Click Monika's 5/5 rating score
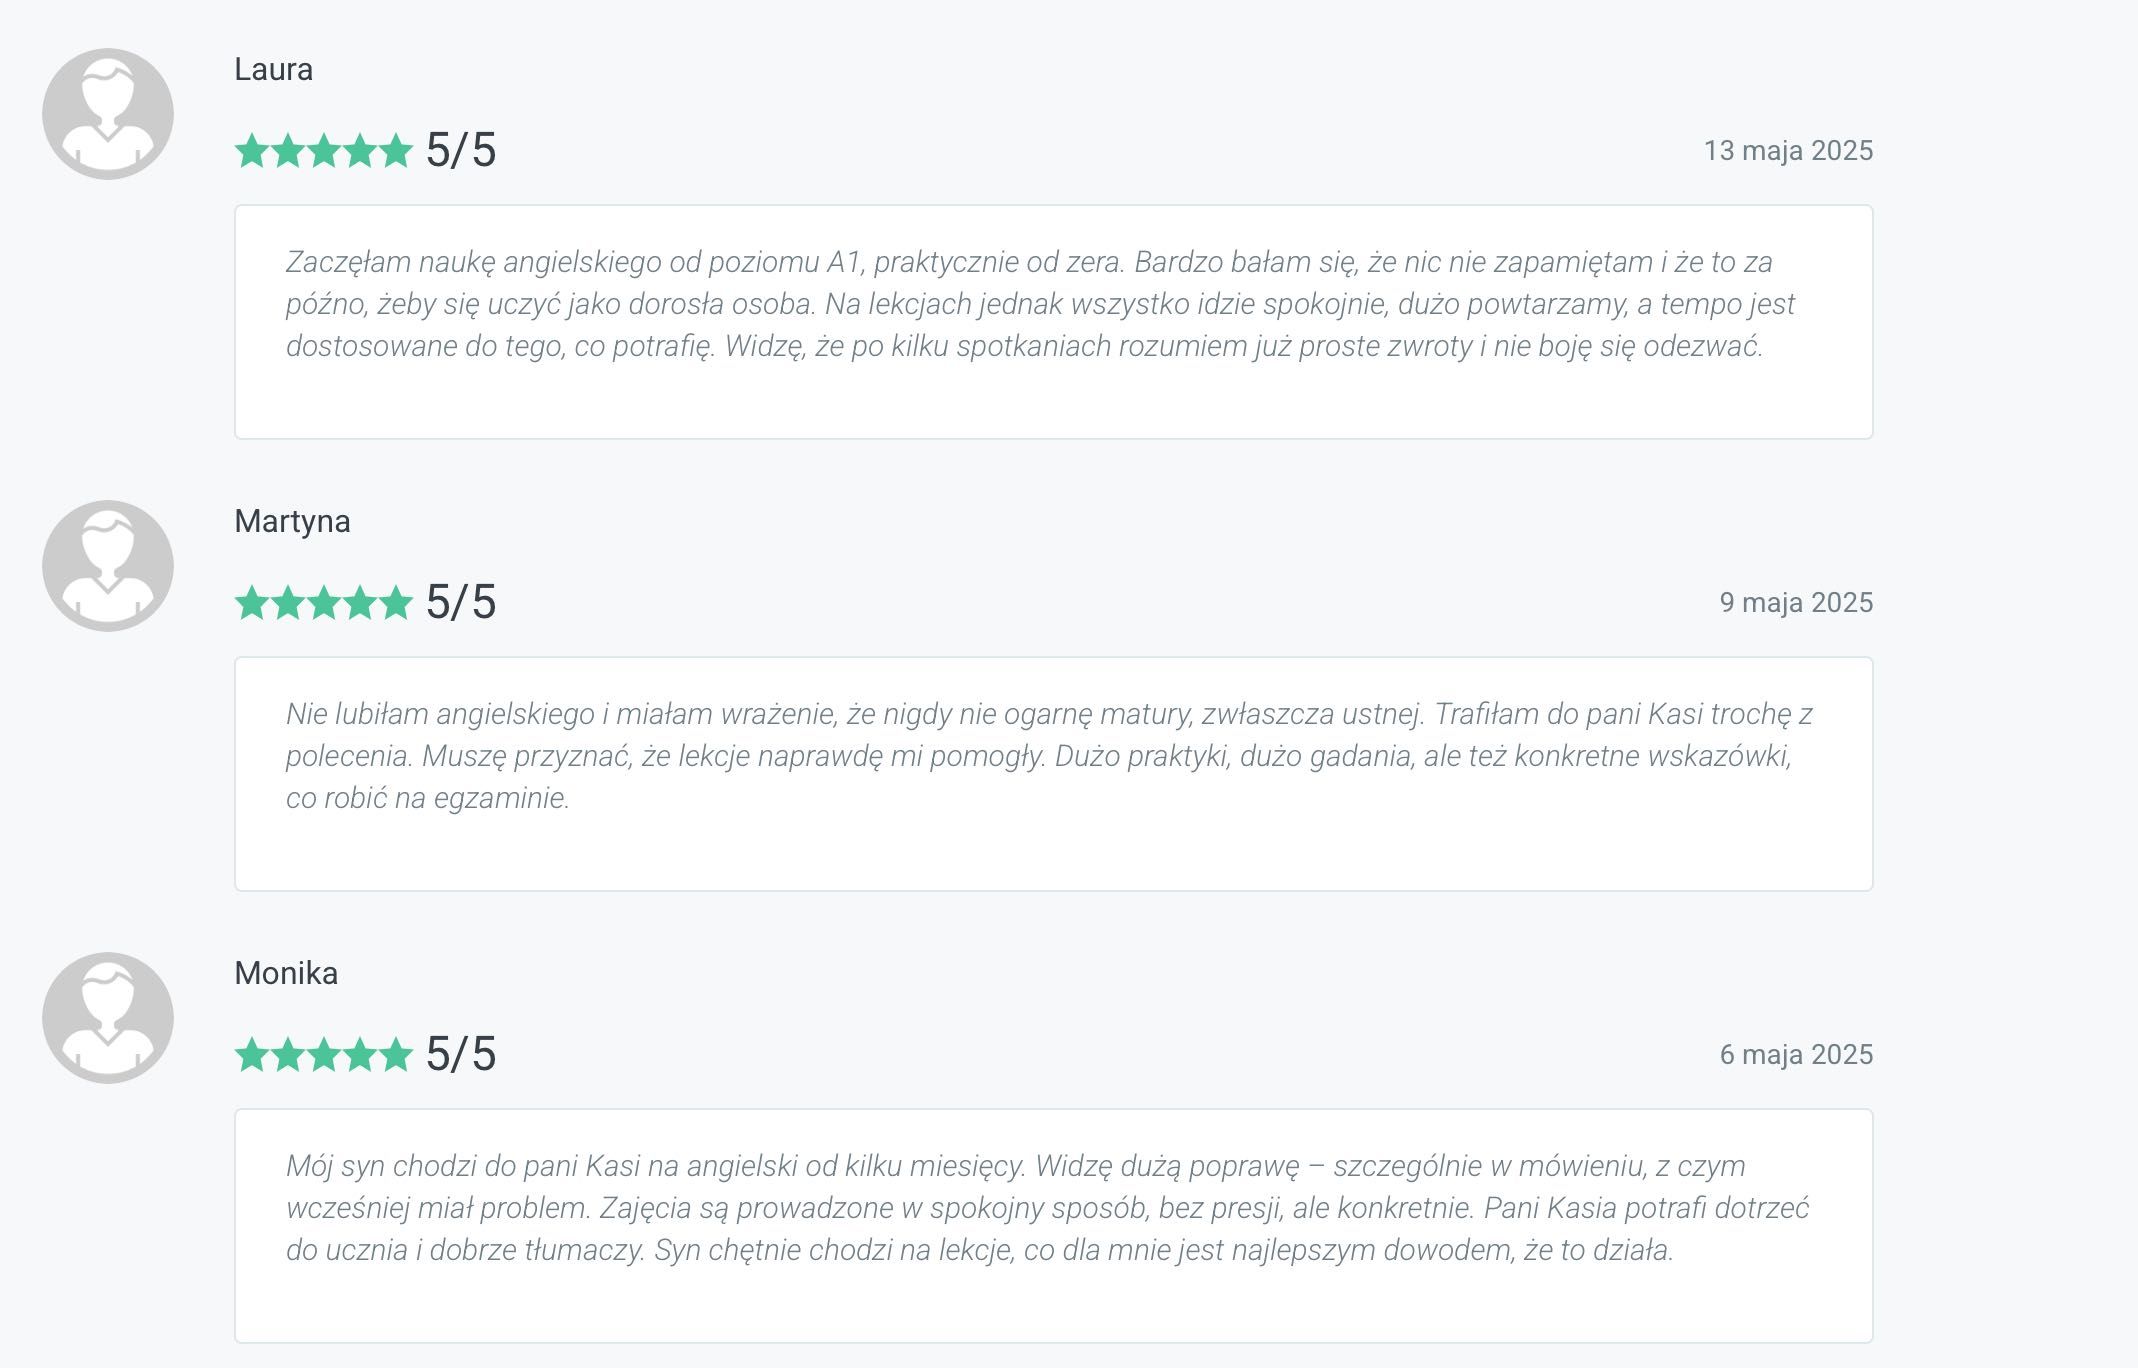Viewport: 2138px width, 1368px height. coord(461,1055)
